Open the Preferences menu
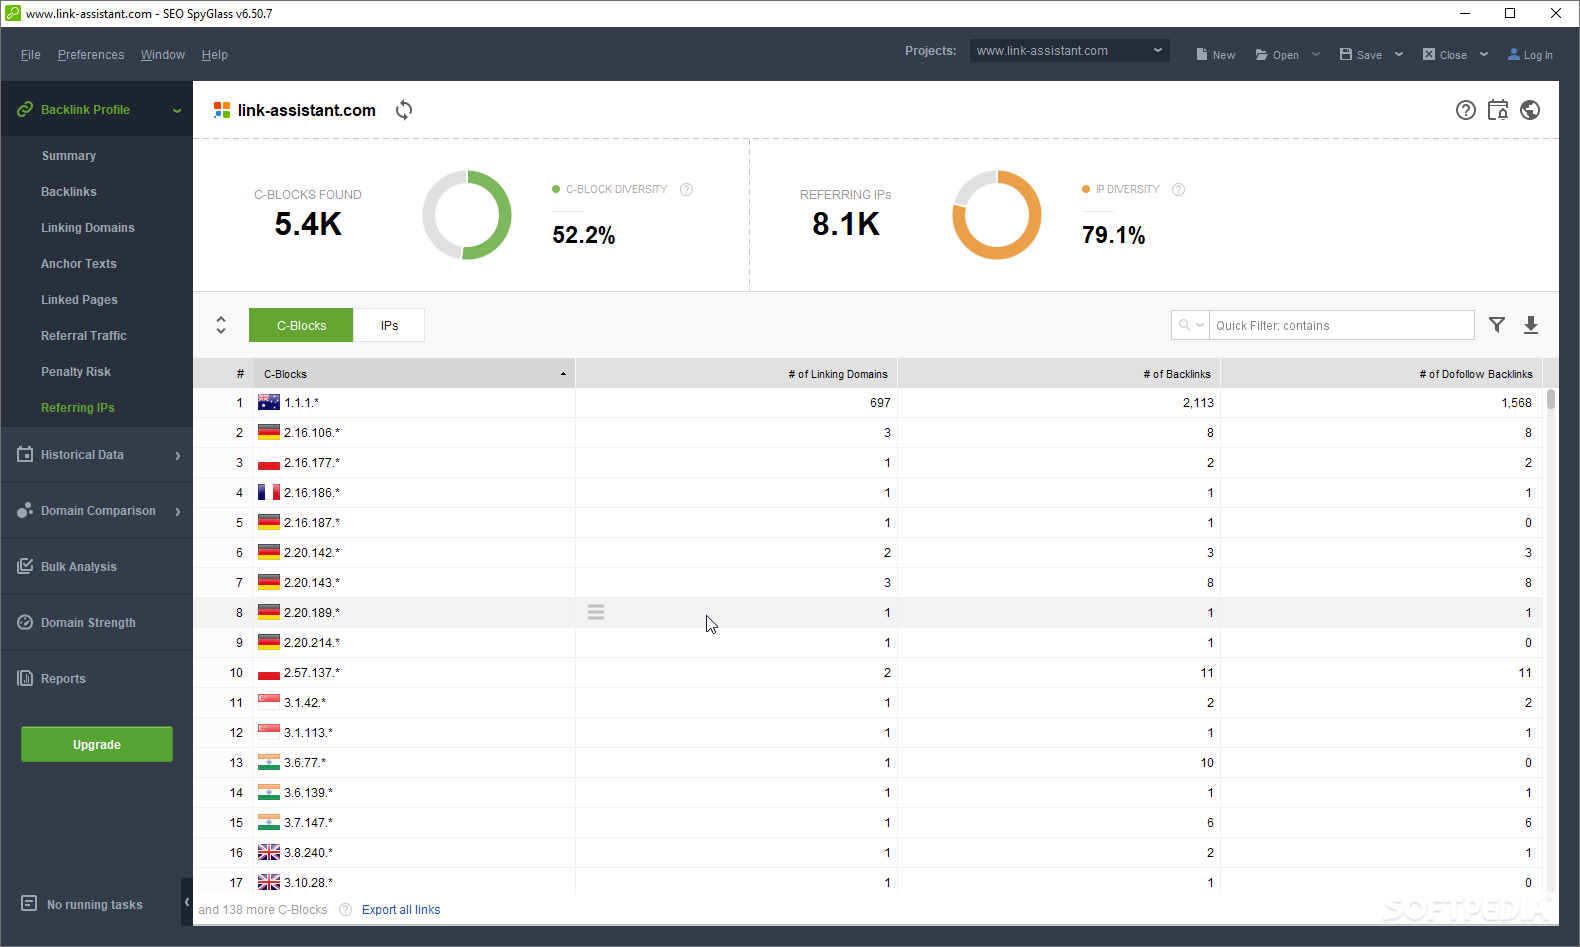Screen dimensions: 1580x947 pos(91,55)
